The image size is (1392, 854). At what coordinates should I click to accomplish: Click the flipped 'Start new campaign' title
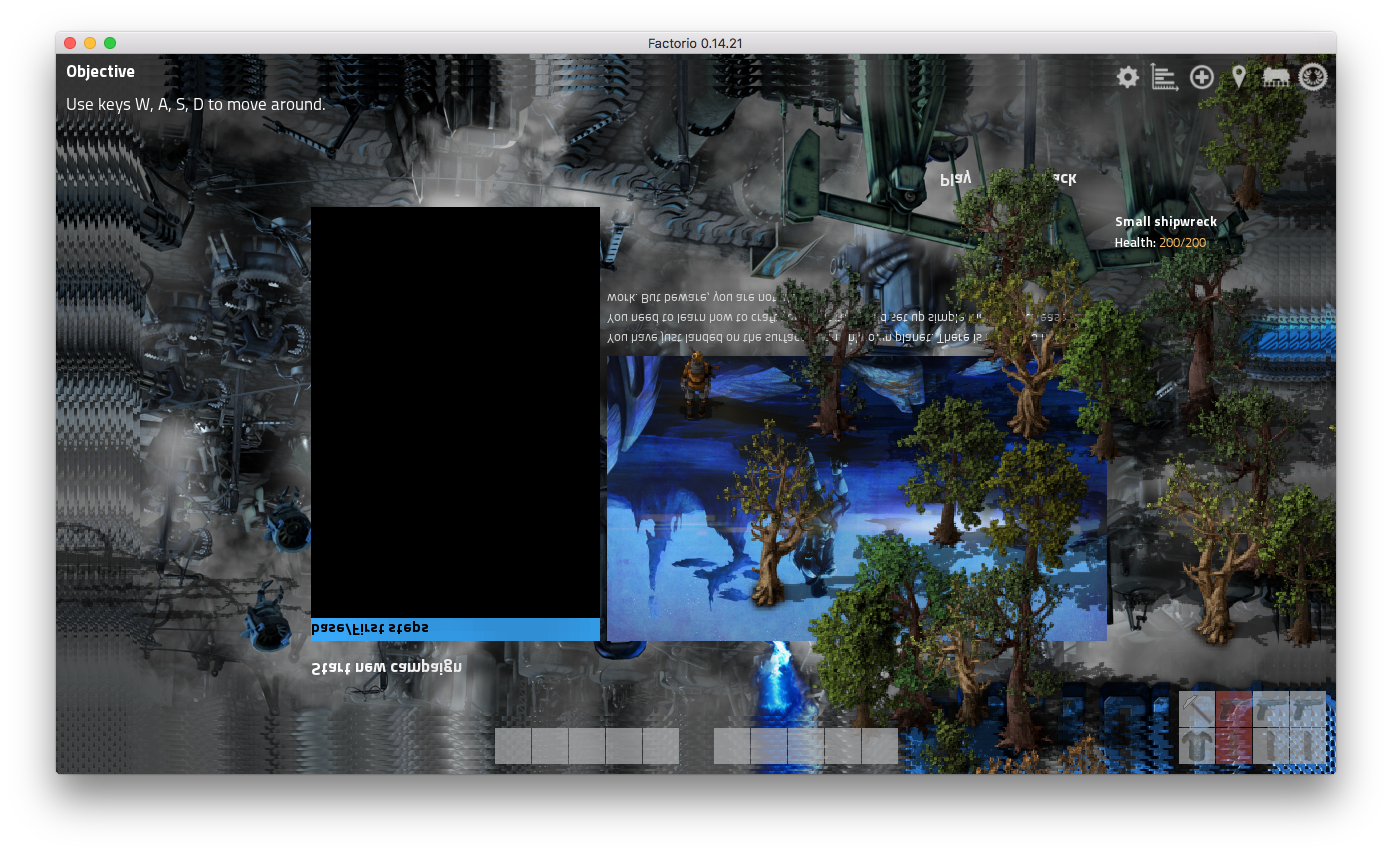point(387,667)
